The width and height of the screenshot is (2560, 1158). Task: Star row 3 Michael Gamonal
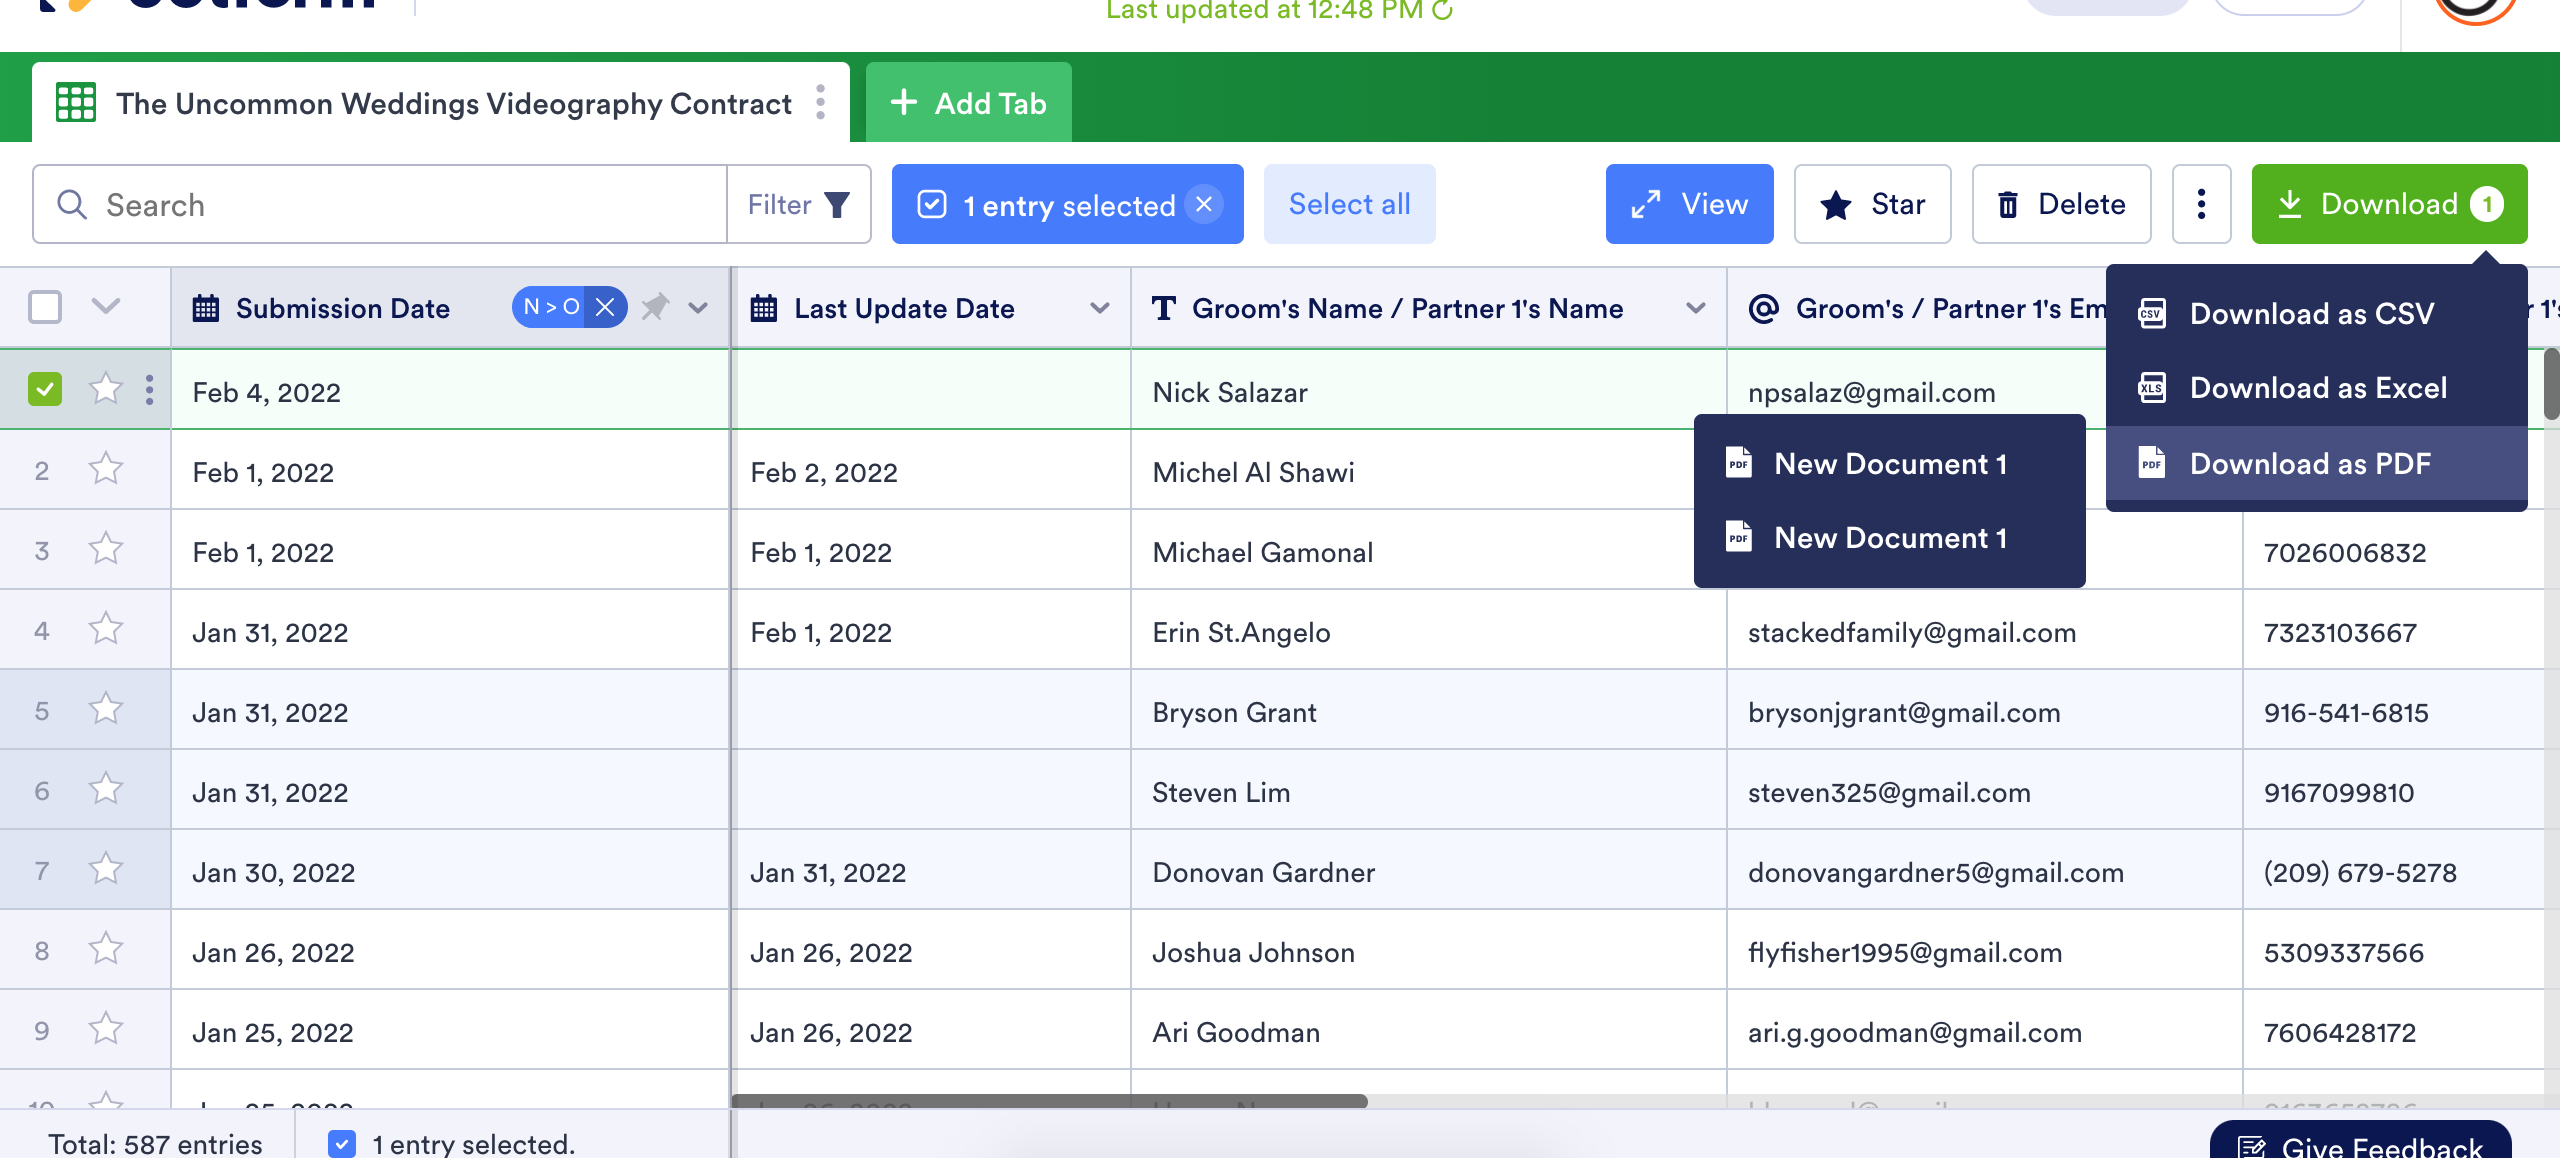pyautogui.click(x=105, y=548)
